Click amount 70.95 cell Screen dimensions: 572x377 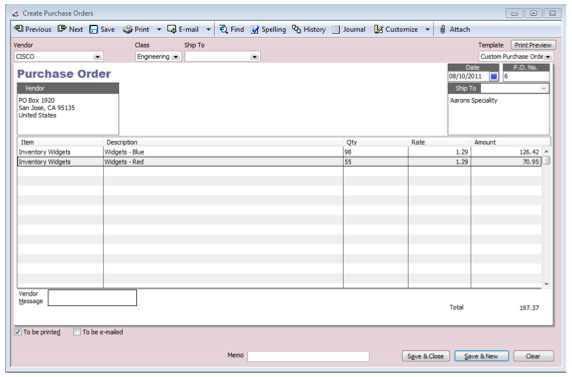(506, 162)
